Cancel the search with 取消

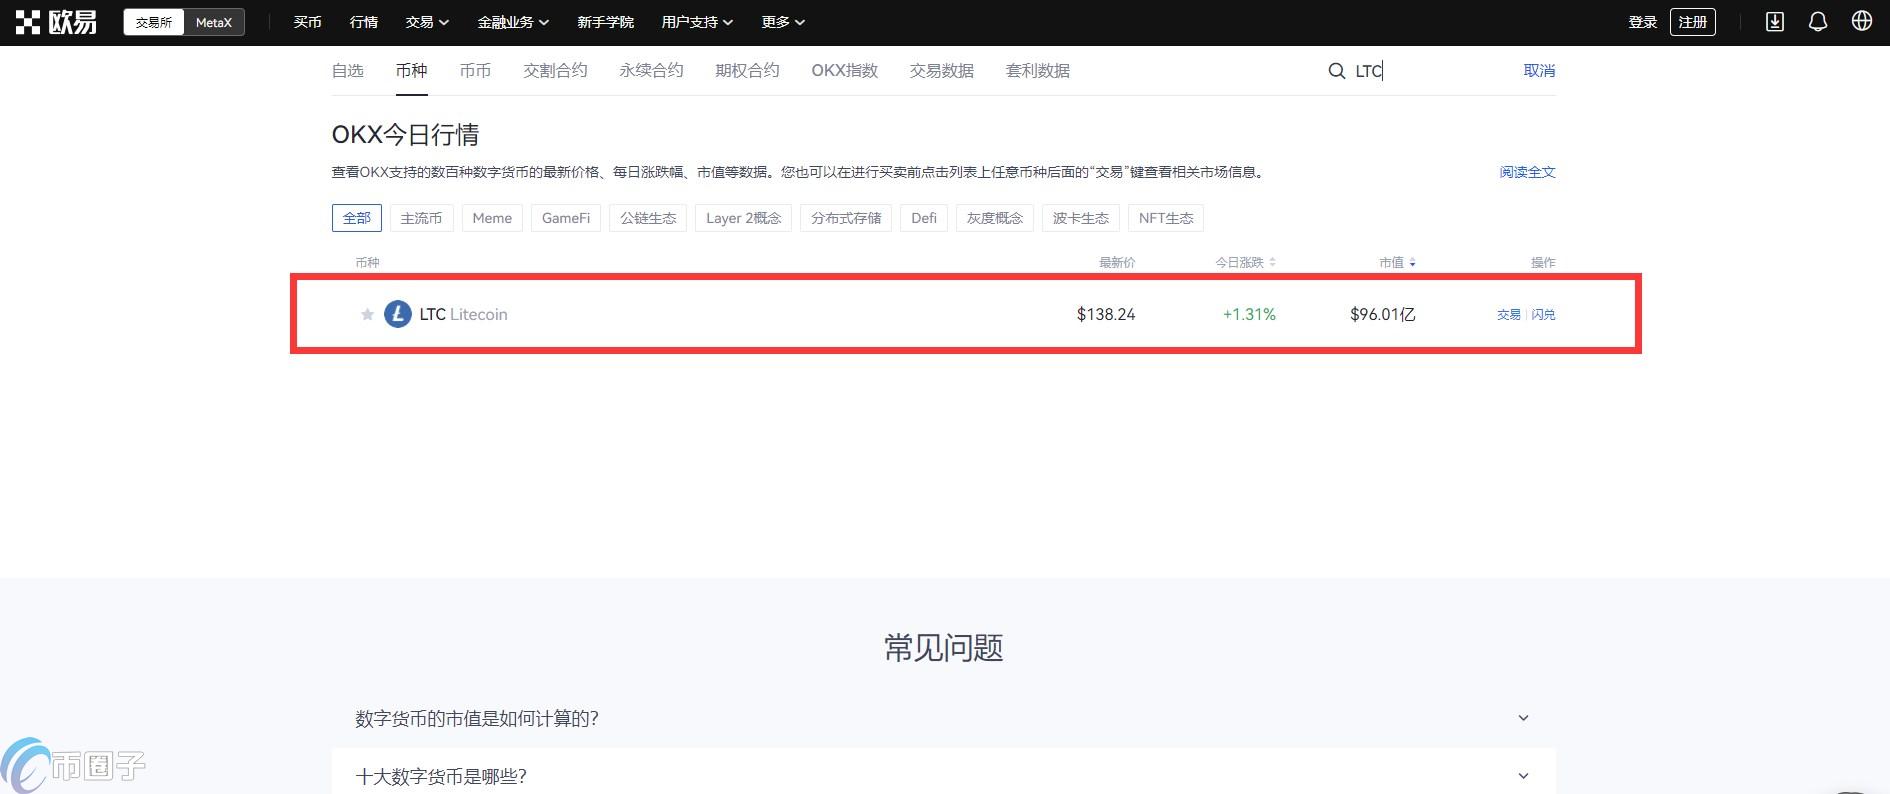(1539, 71)
